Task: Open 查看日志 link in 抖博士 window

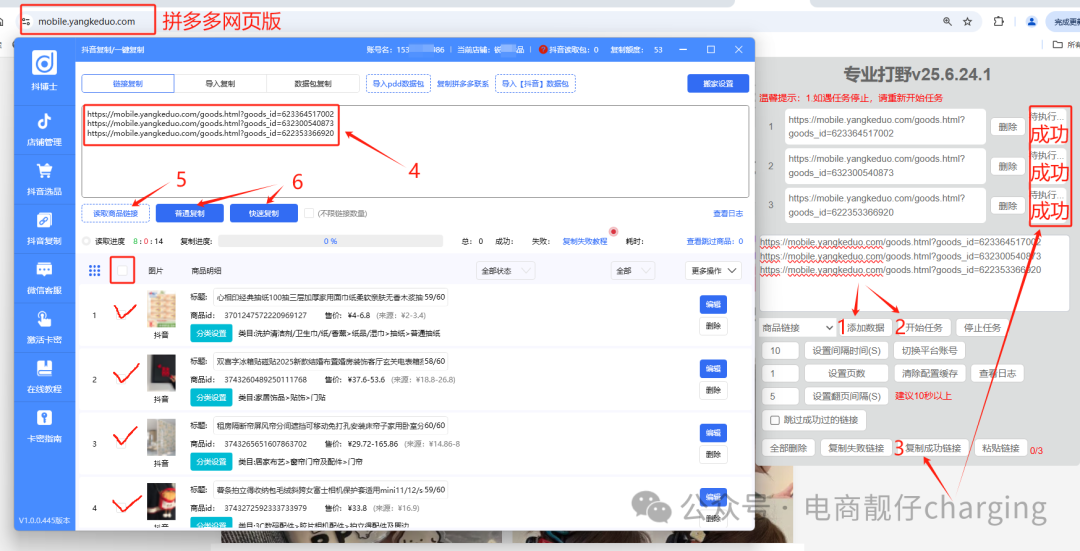Action: [728, 214]
